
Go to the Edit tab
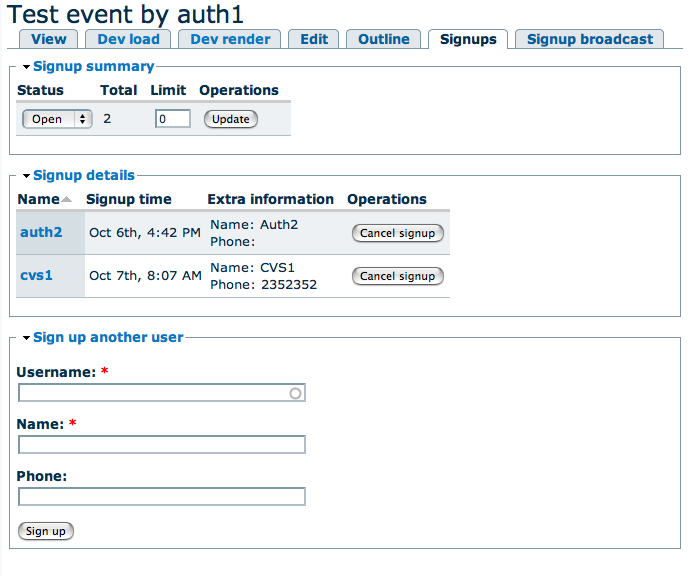click(314, 39)
